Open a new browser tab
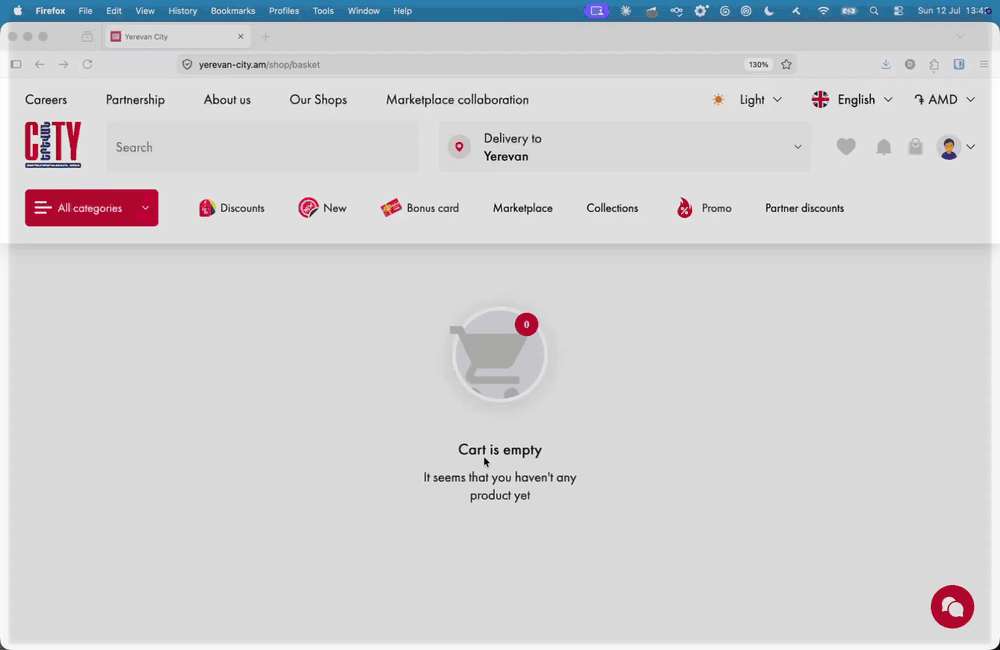Viewport: 1000px width, 650px height. click(265, 36)
